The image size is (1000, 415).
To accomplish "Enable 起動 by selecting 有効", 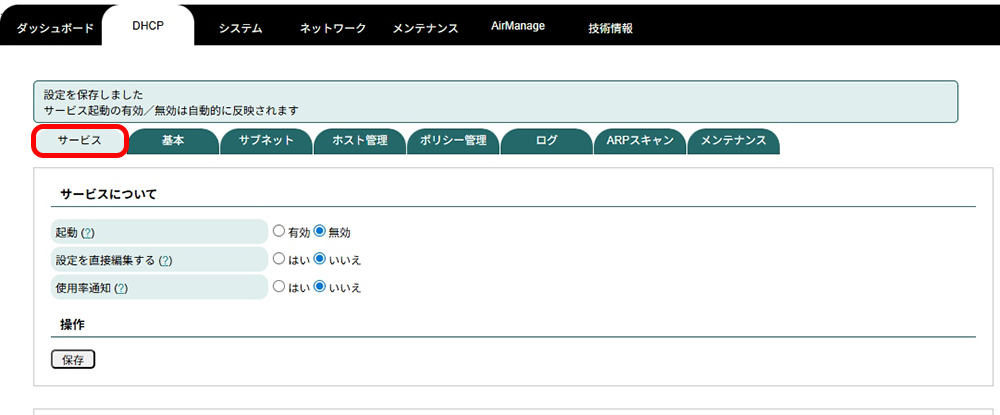I will pos(280,232).
